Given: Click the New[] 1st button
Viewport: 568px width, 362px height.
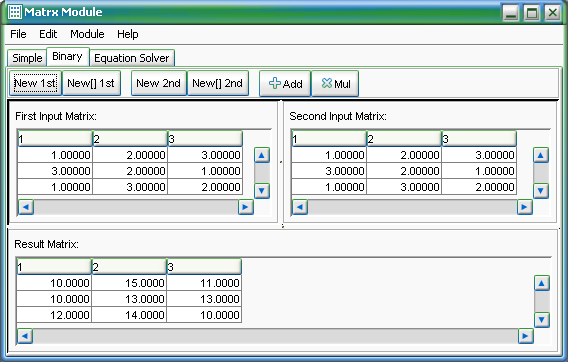Looking at the screenshot, I should pos(91,83).
